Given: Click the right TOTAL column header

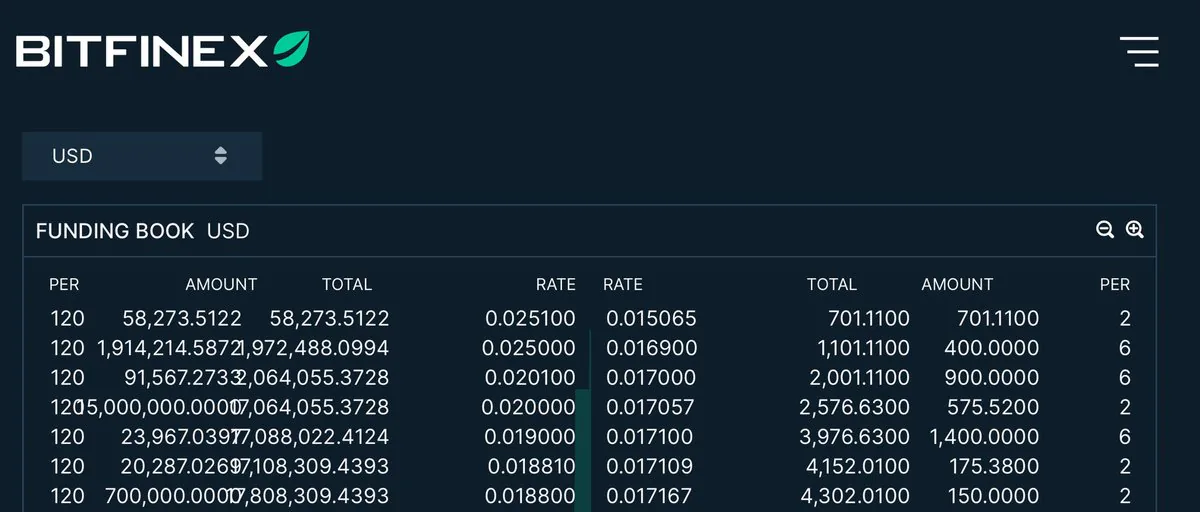Looking at the screenshot, I should tap(832, 285).
